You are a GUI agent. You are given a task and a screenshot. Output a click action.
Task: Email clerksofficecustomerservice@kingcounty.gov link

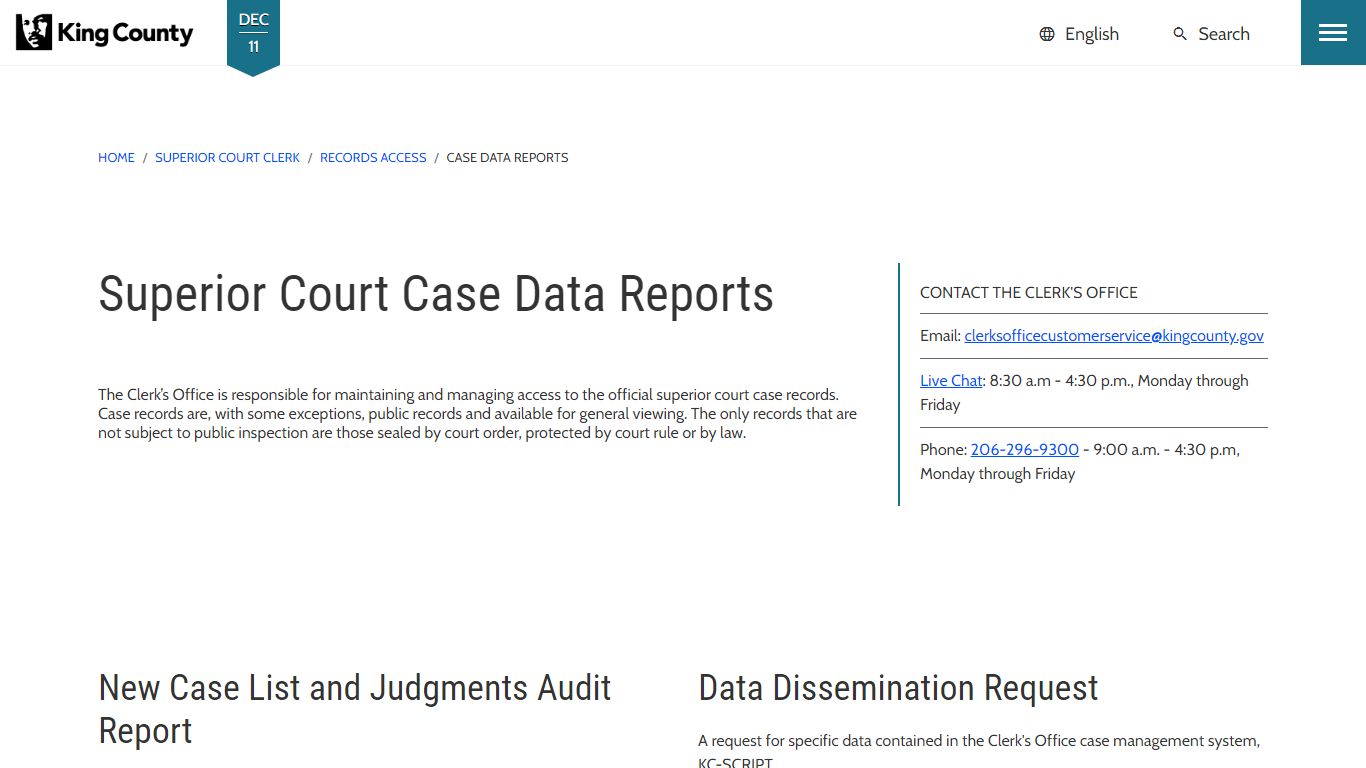tap(1114, 336)
